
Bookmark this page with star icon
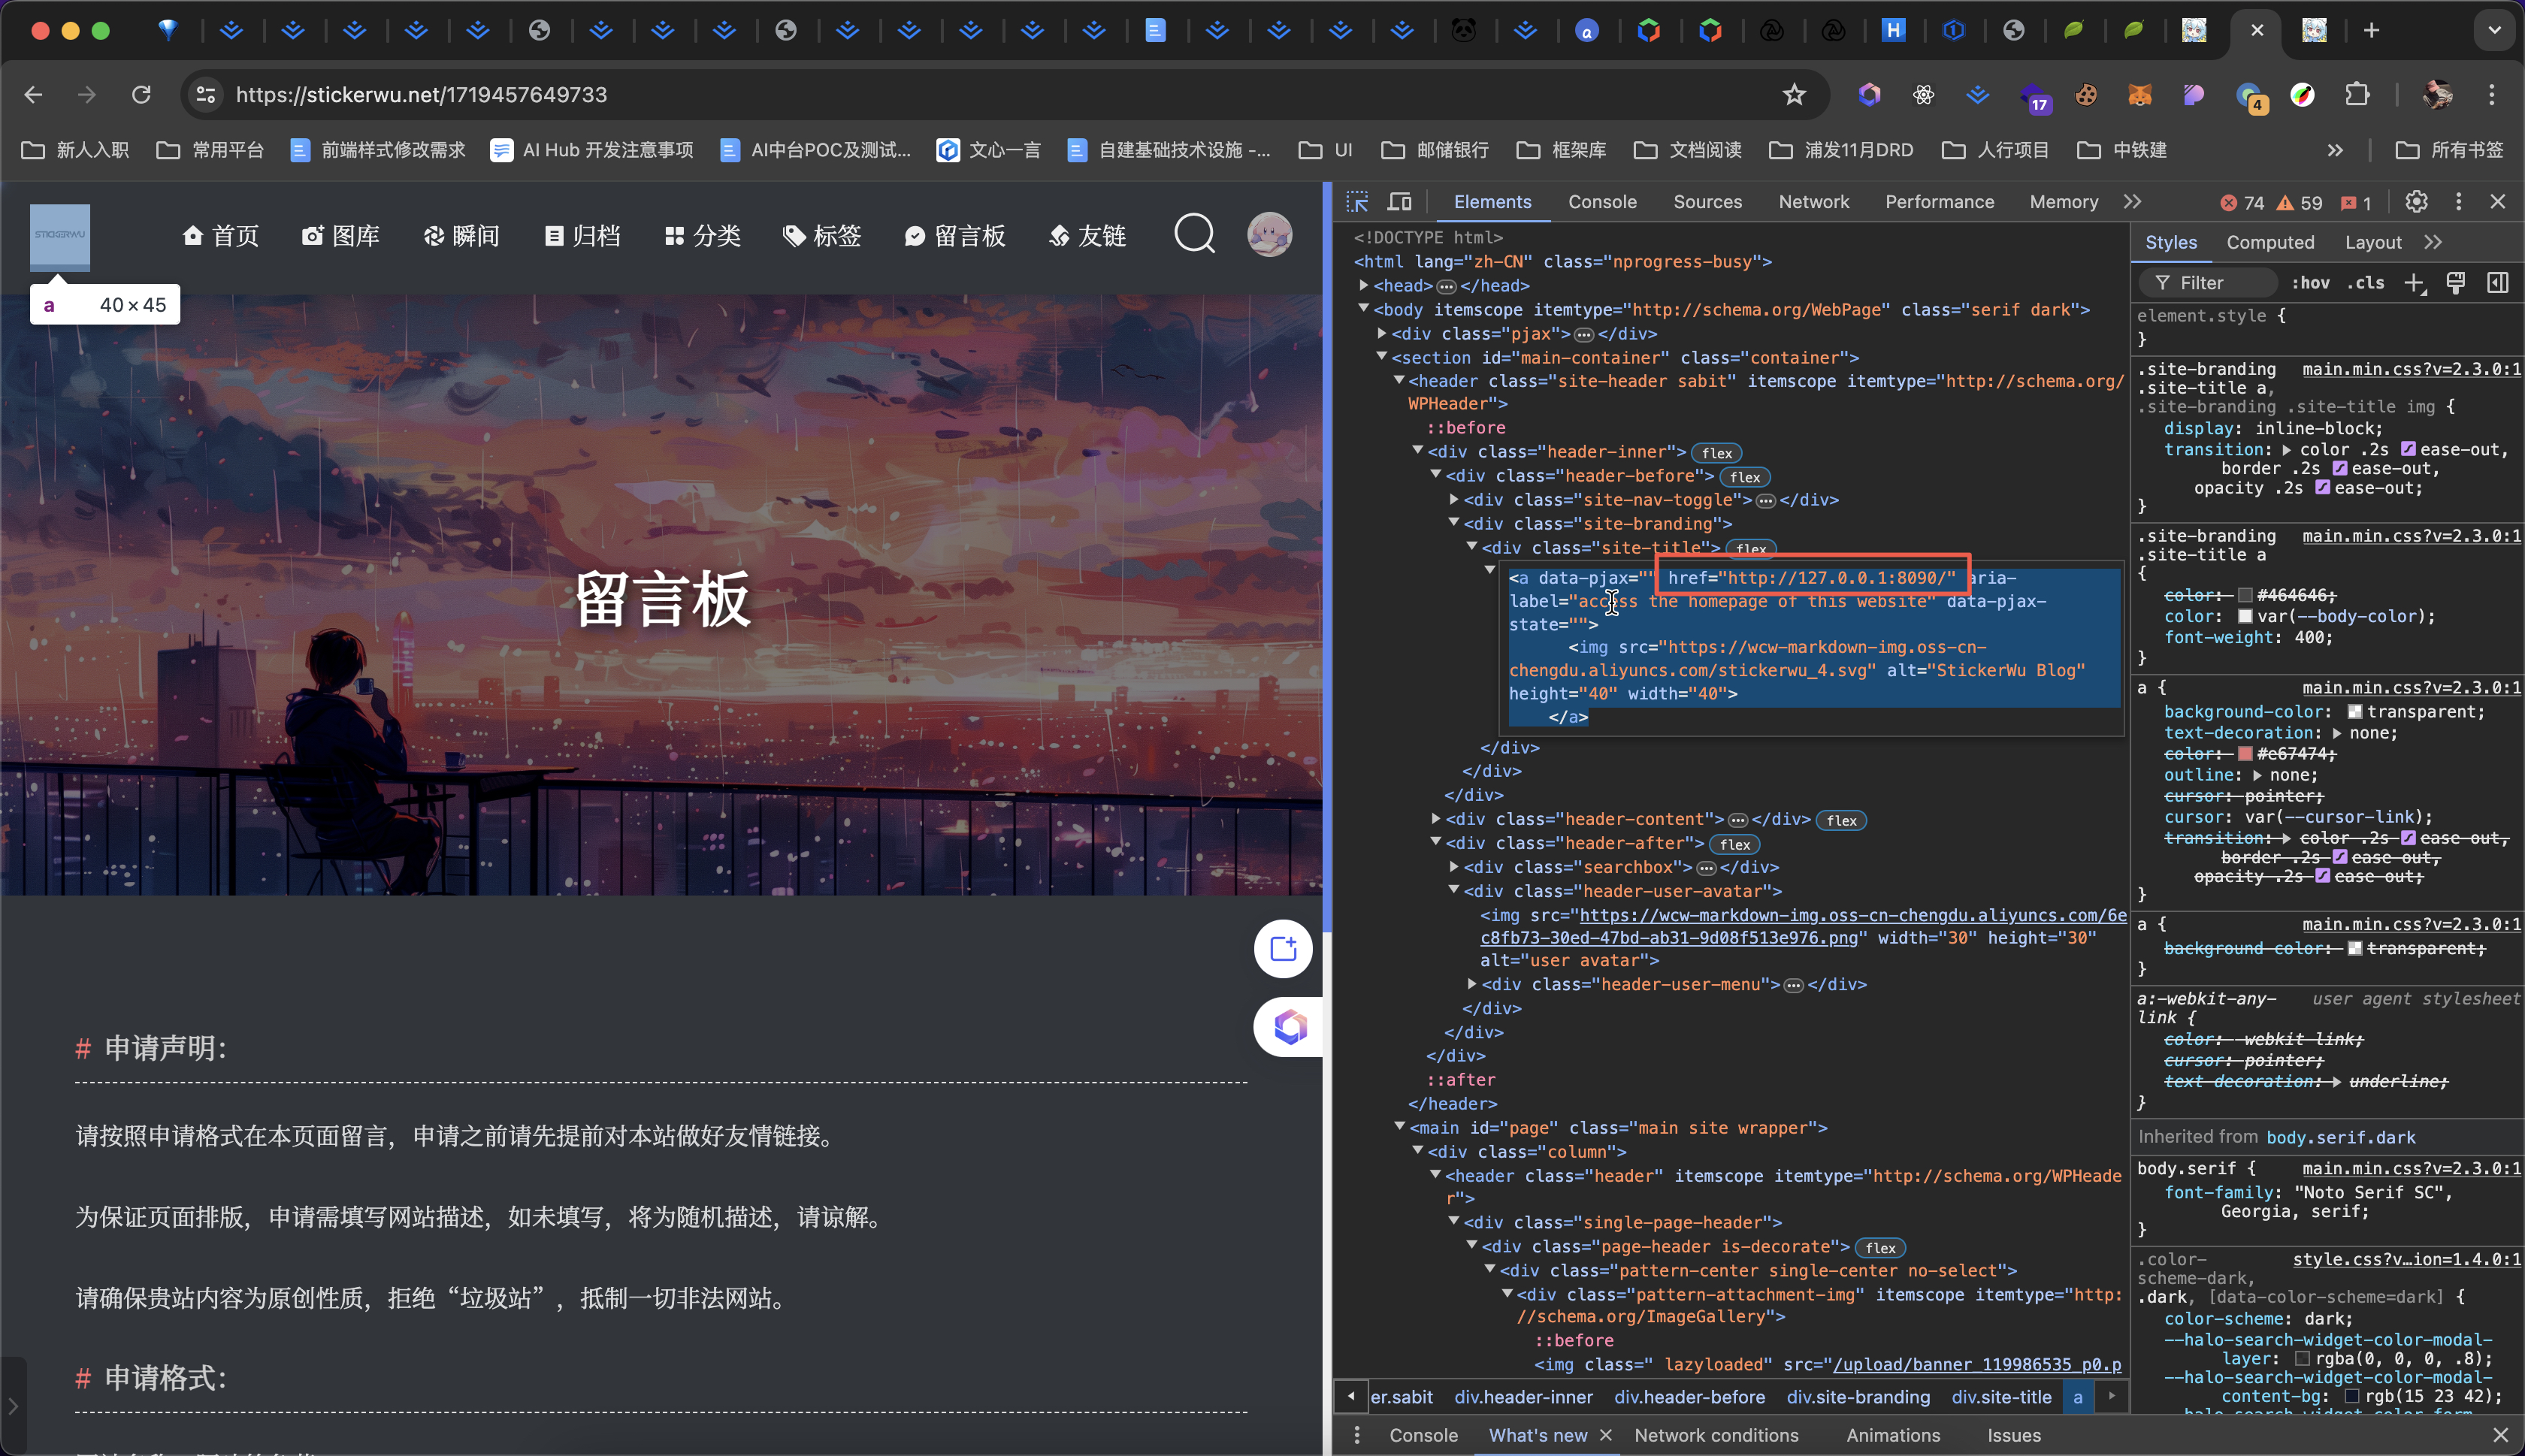pyautogui.click(x=1794, y=94)
